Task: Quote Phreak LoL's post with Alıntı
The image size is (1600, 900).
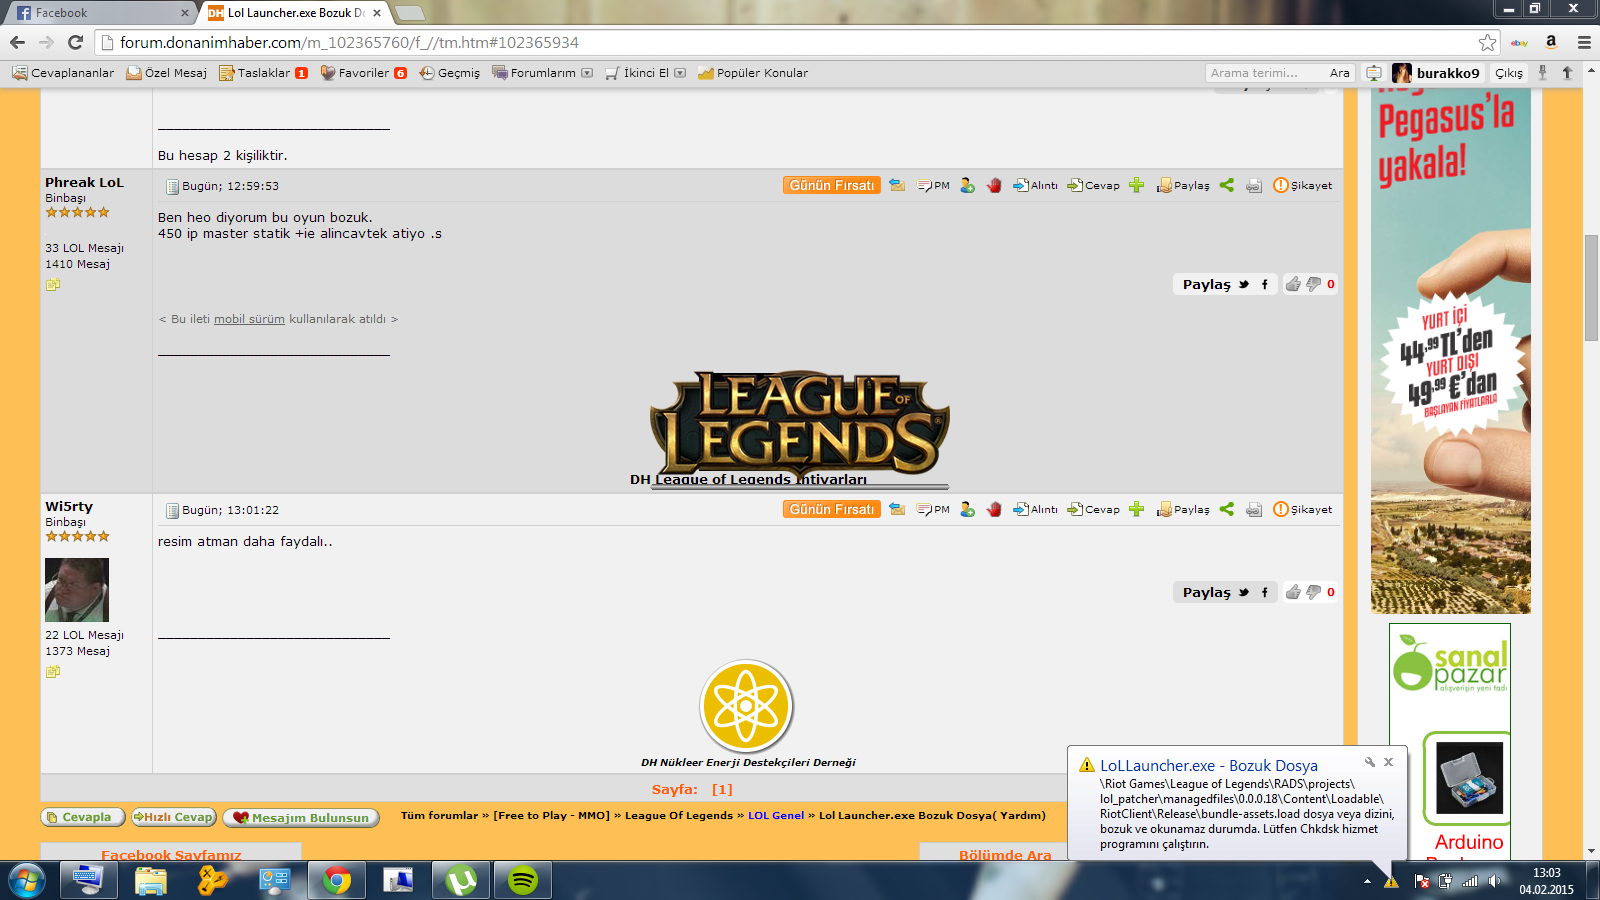Action: (1035, 186)
